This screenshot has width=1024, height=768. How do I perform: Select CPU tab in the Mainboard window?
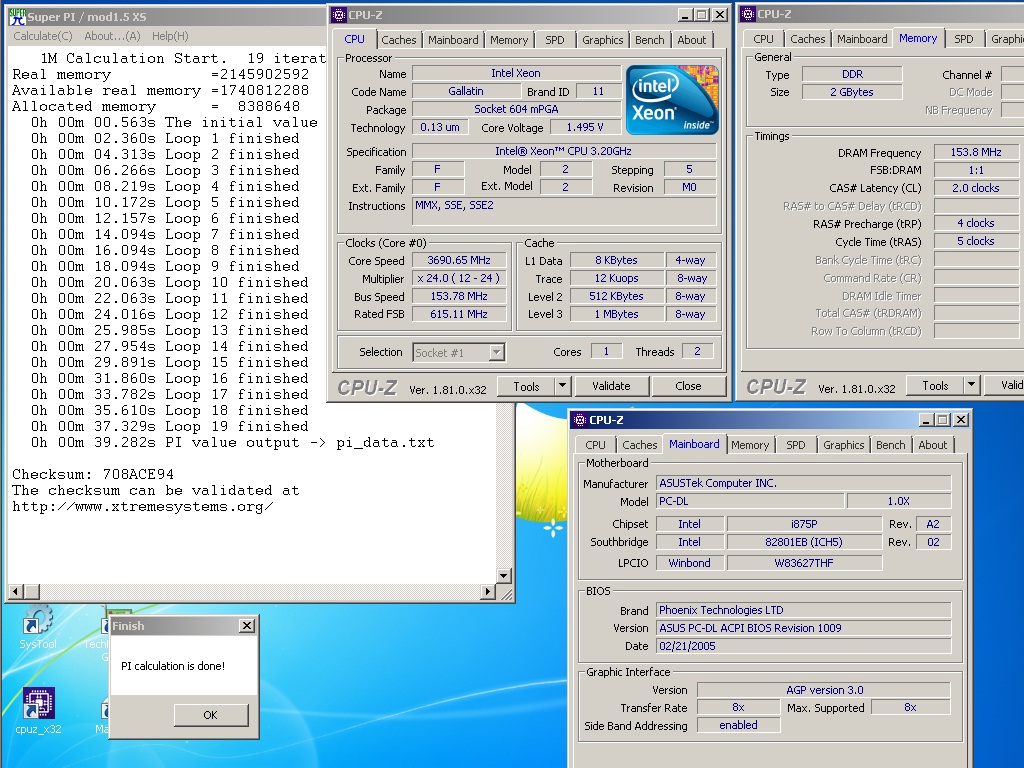click(595, 445)
